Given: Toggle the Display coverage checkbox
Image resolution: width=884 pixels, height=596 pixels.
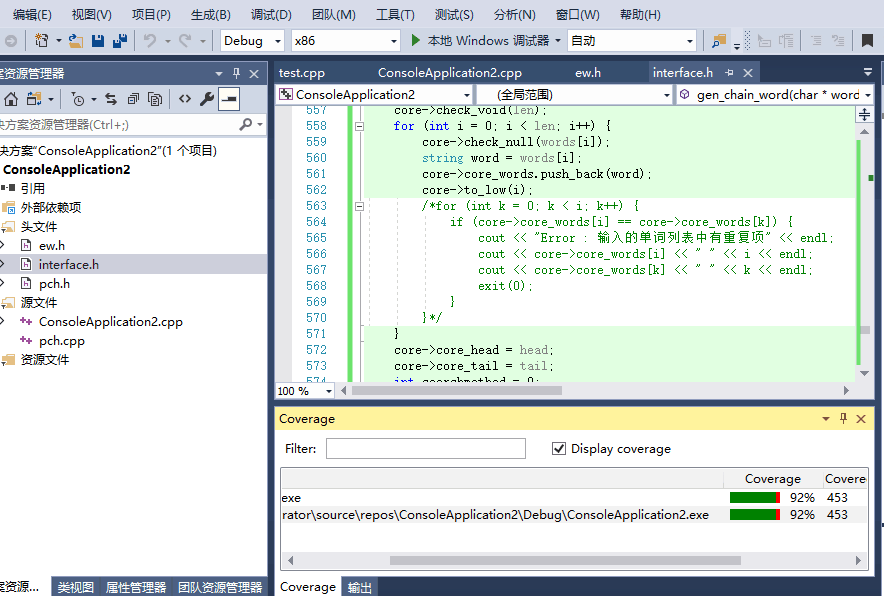Looking at the screenshot, I should click(559, 449).
